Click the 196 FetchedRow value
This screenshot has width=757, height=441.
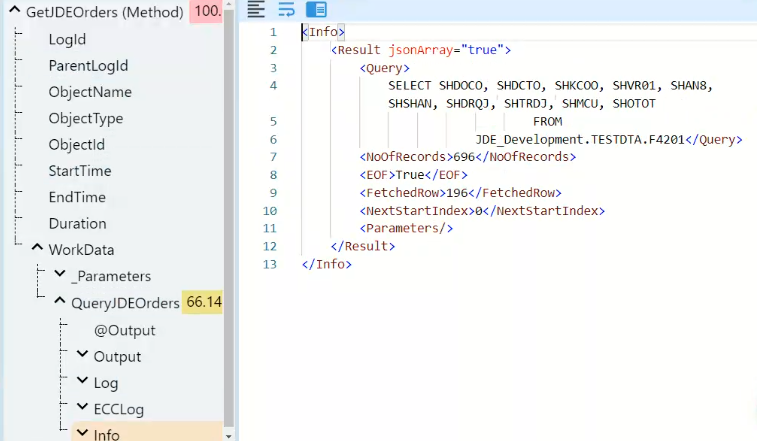pyautogui.click(x=457, y=193)
